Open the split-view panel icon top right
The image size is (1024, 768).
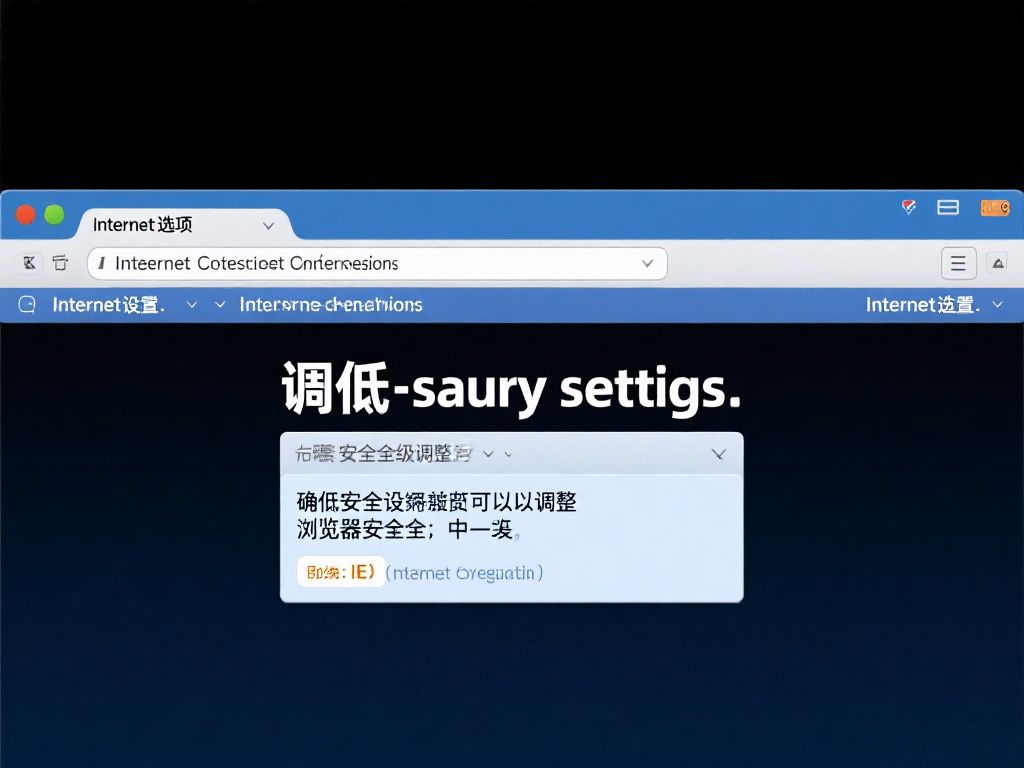pyautogui.click(x=947, y=207)
